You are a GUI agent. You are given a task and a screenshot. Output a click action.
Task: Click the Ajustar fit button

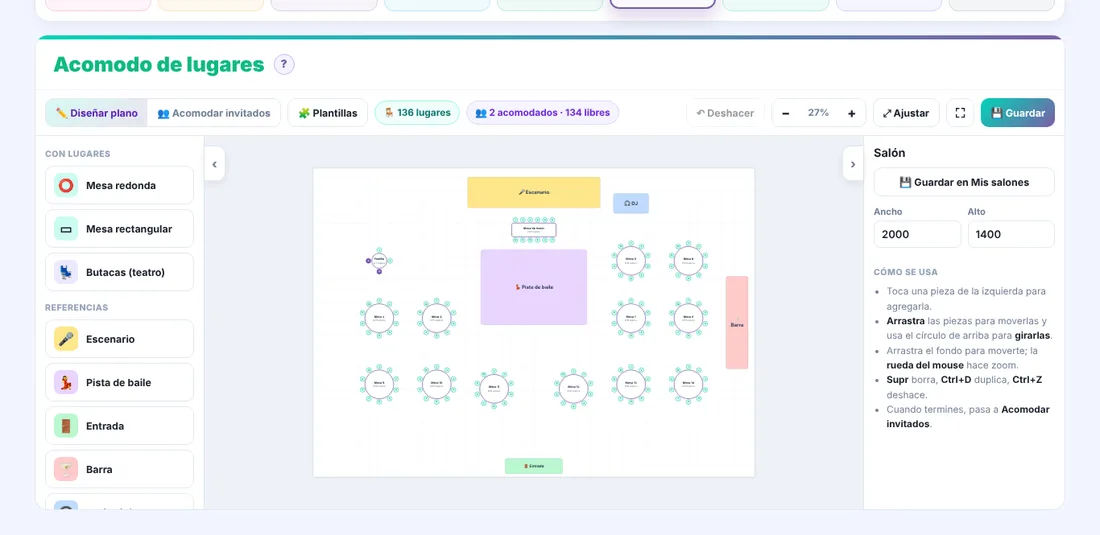906,113
